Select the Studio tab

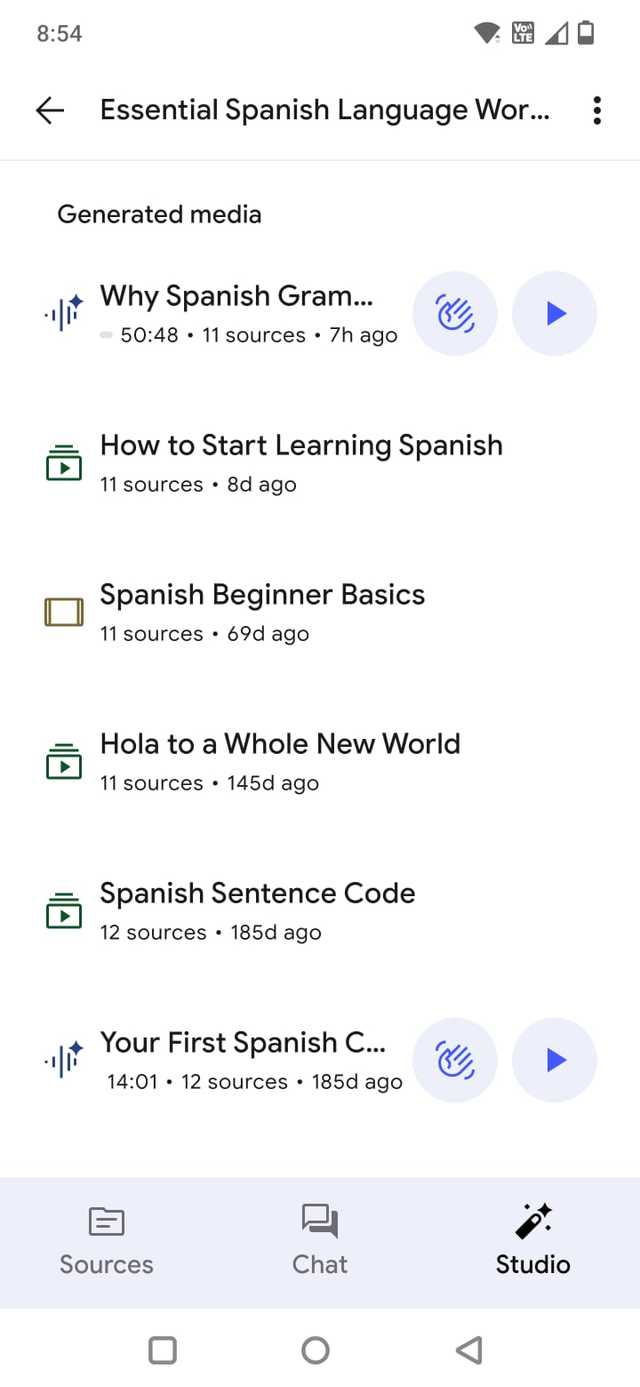click(533, 1241)
